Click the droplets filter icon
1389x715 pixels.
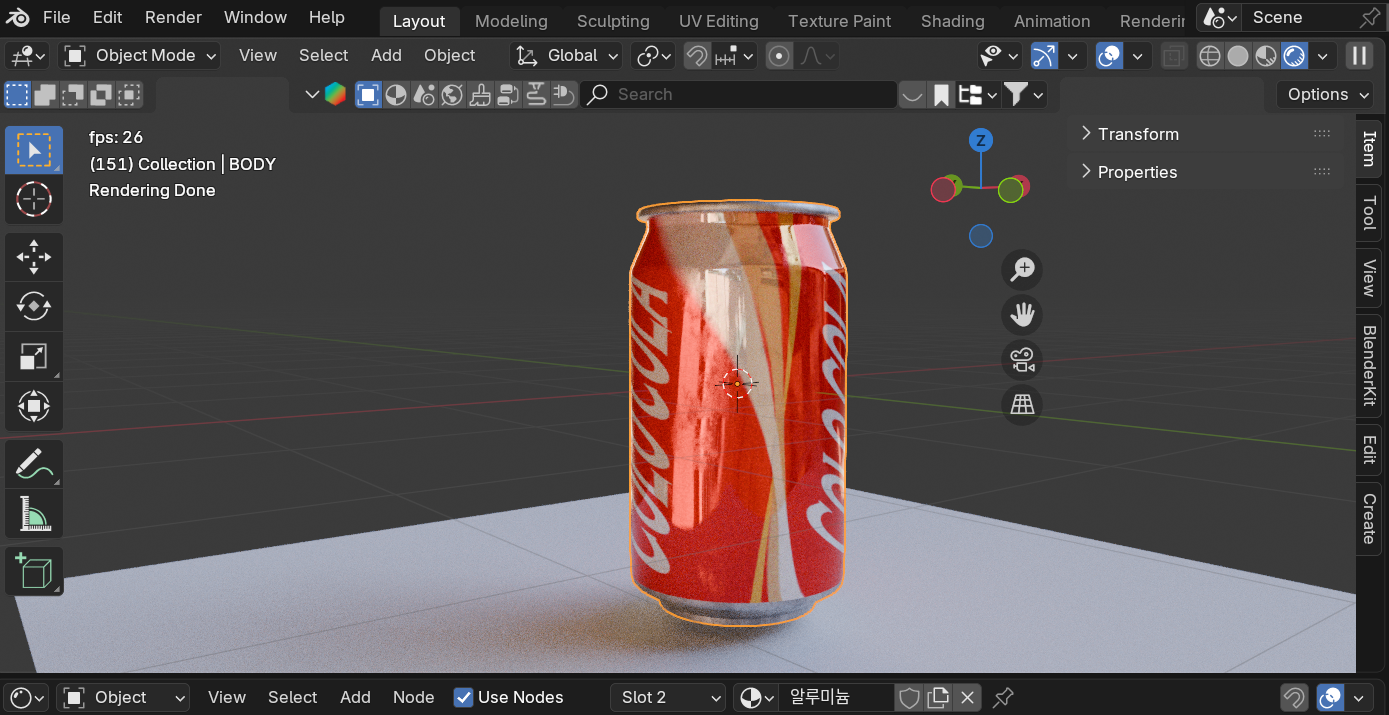pos(424,95)
